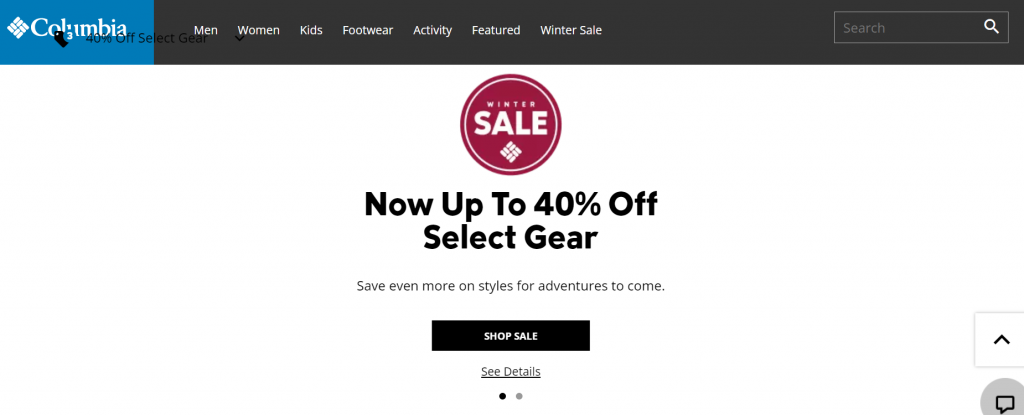Click the SHOP SALE button
1024x415 pixels.
tap(511, 335)
